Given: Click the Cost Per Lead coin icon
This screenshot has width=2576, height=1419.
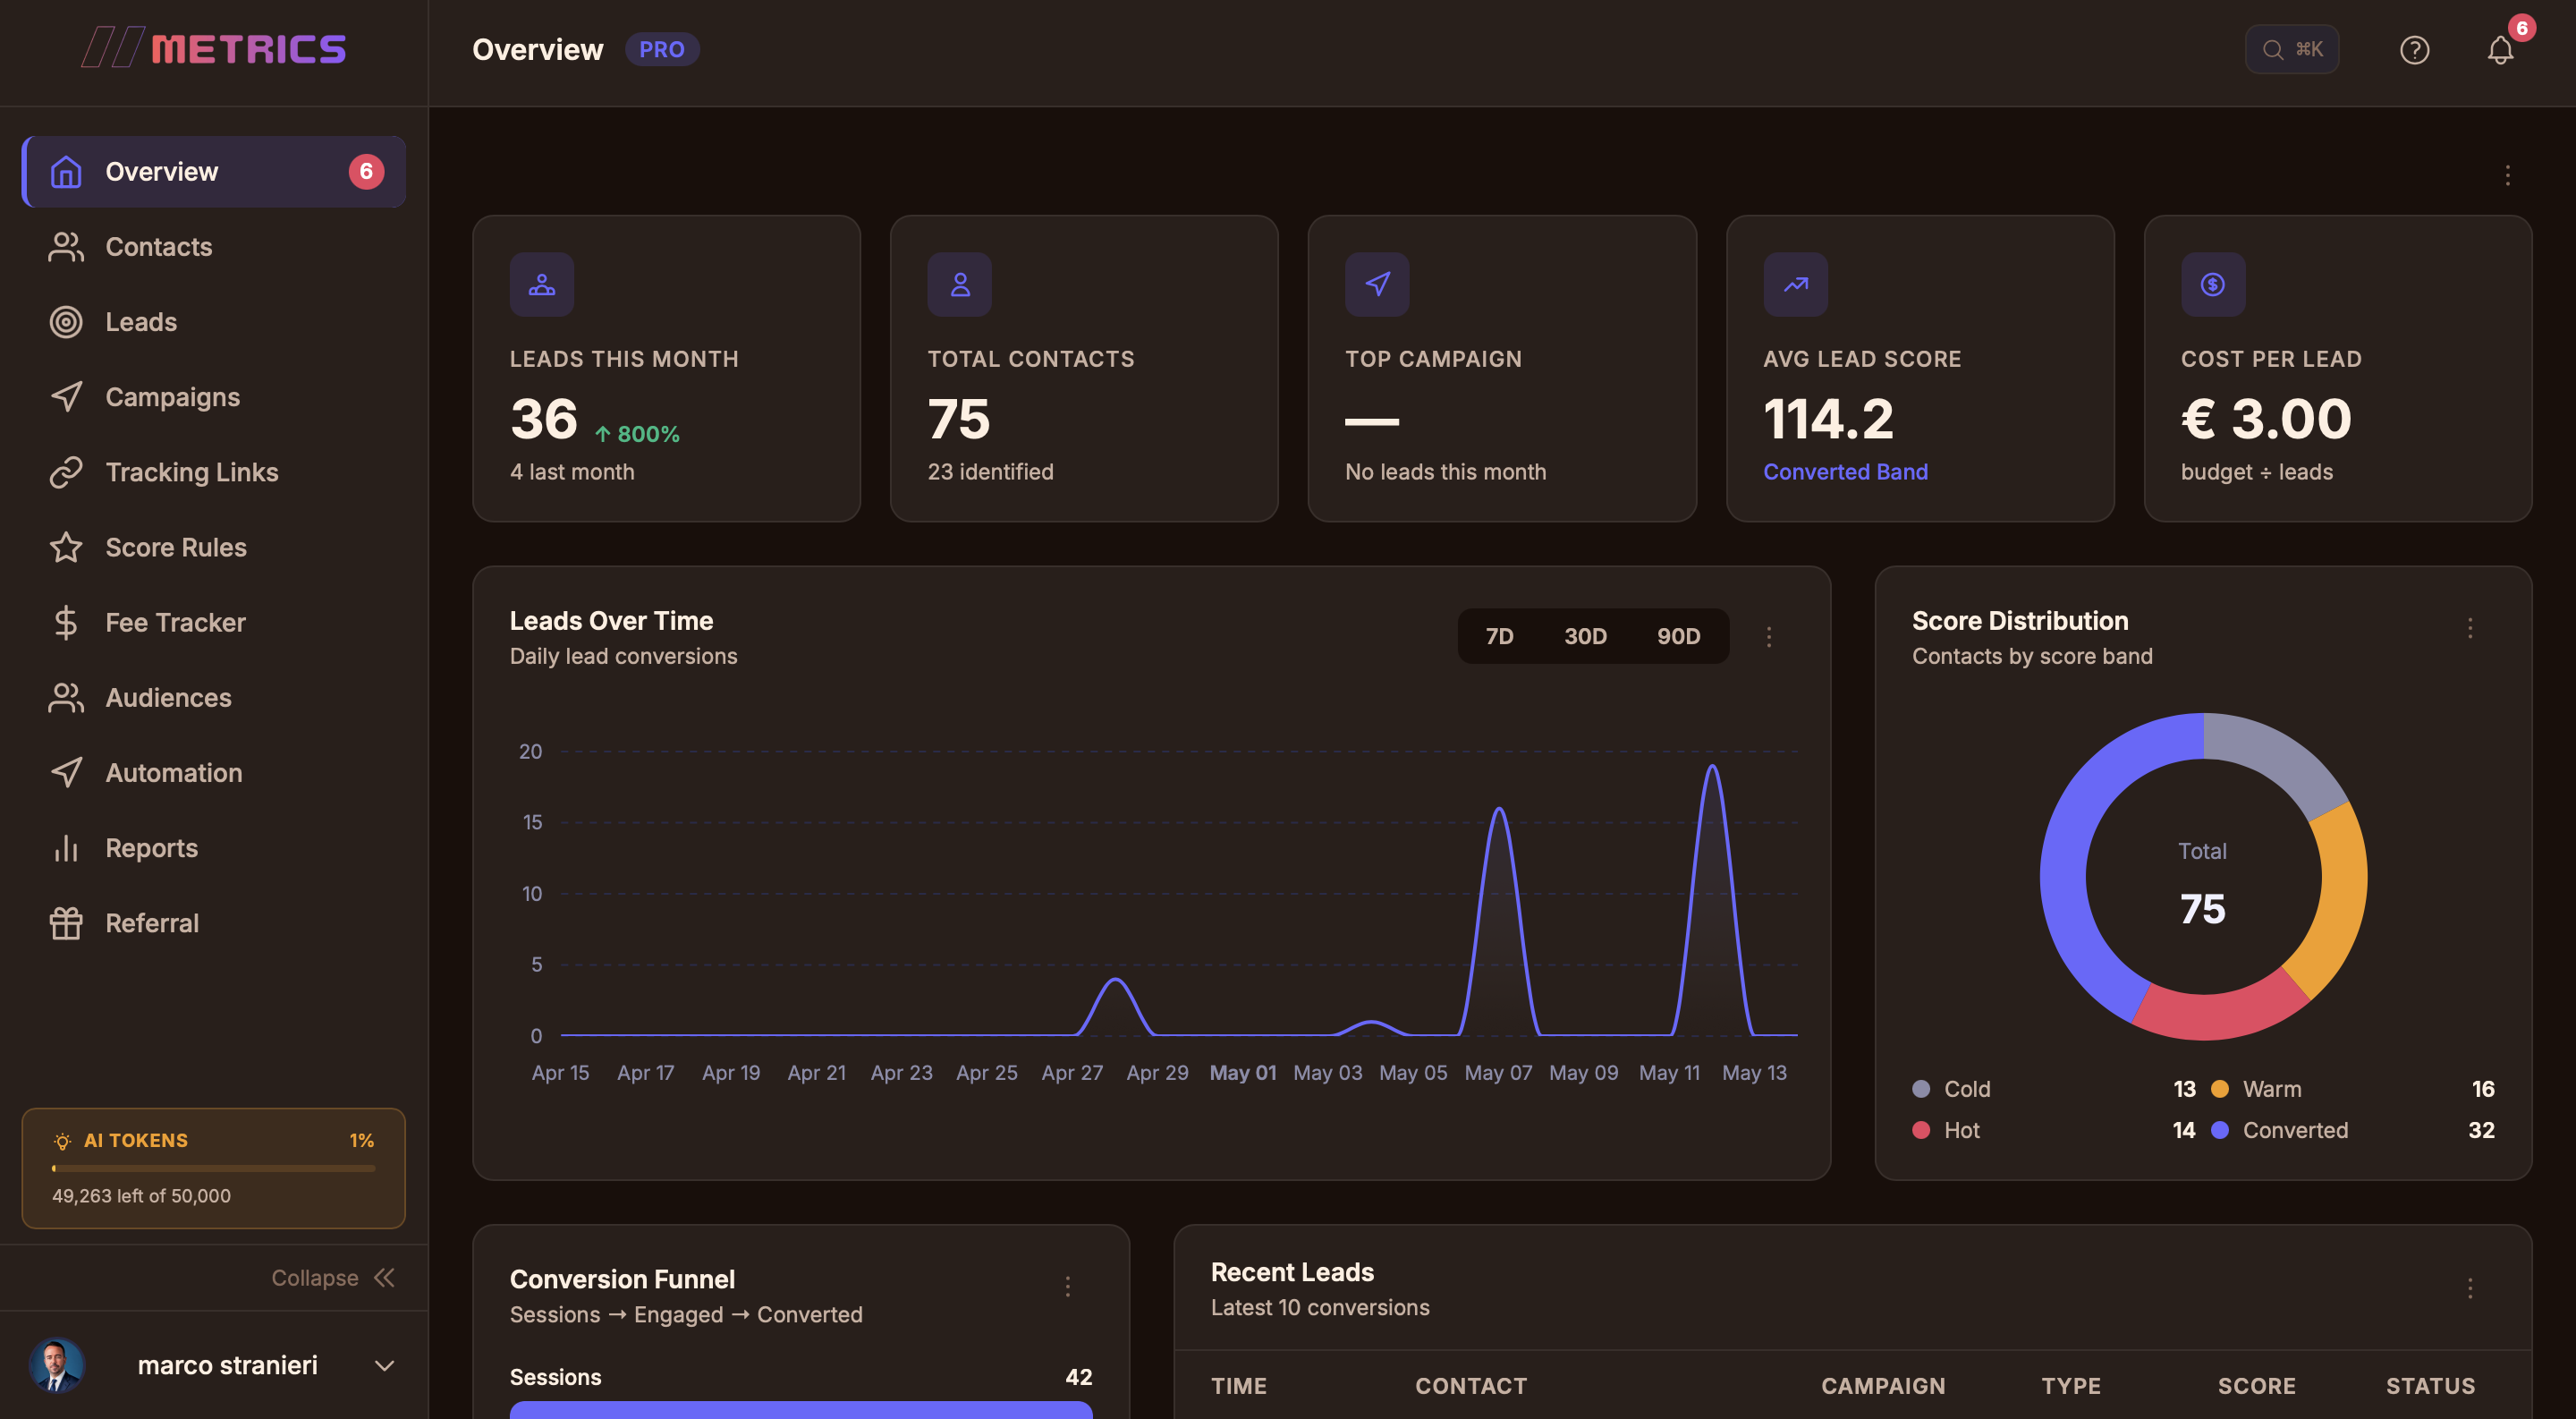Looking at the screenshot, I should tap(2213, 285).
